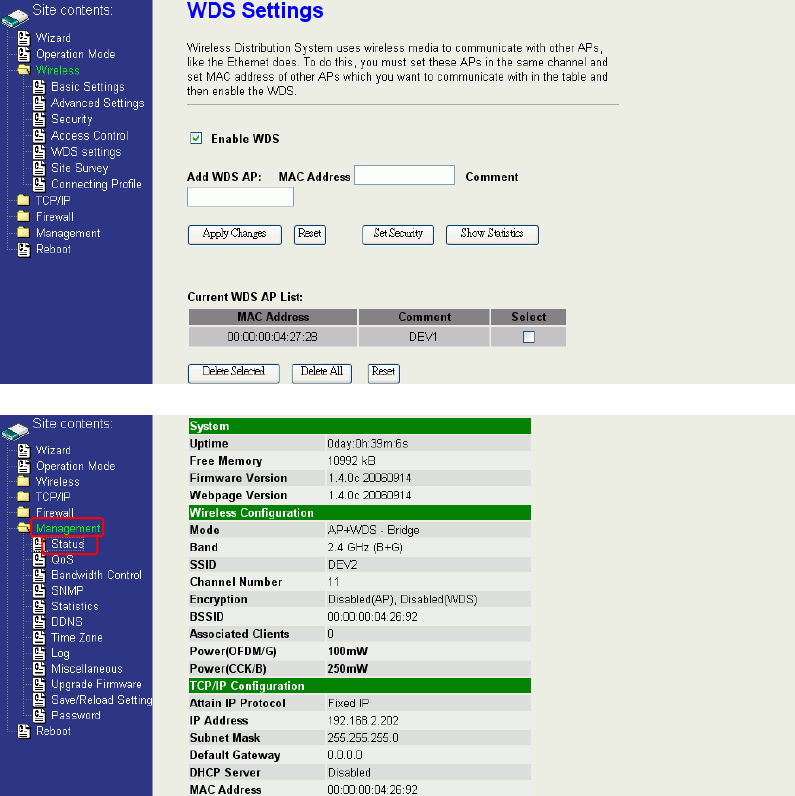The width and height of the screenshot is (795, 796).
Task: Click the Connecting Profile page icon
Action: [39, 184]
